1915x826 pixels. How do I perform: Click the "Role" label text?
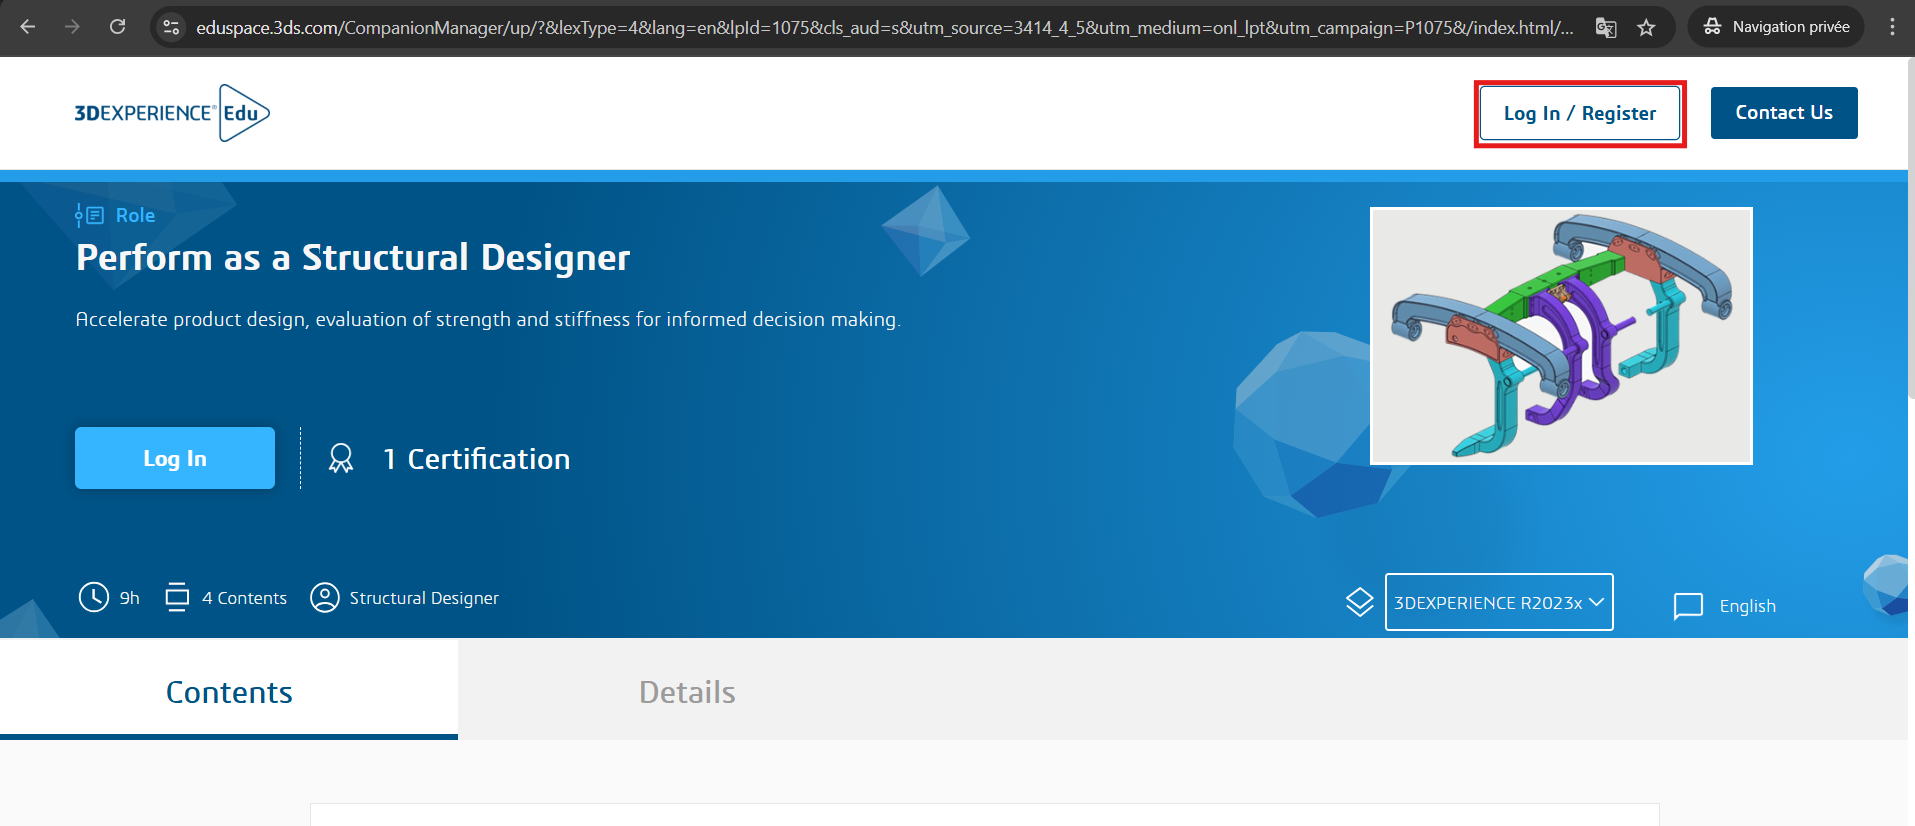[135, 215]
